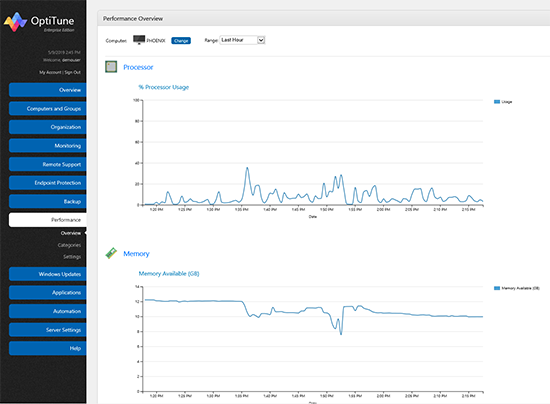Click the date and time in sidebar
This screenshot has height=404, width=550.
point(64,52)
